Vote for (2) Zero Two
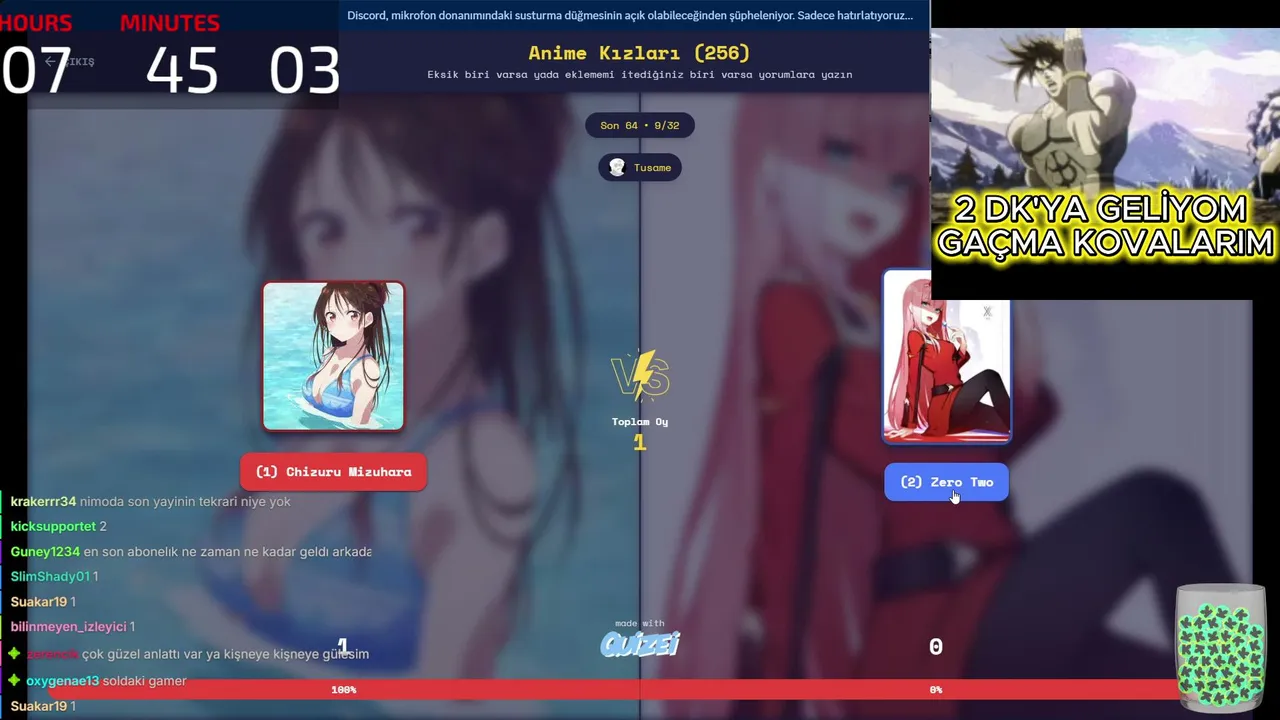1280x720 pixels. click(946, 482)
